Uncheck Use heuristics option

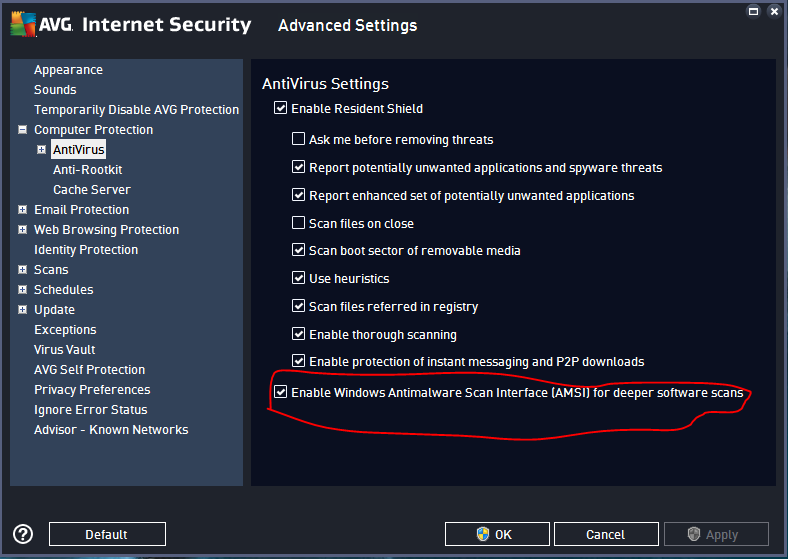coord(298,278)
